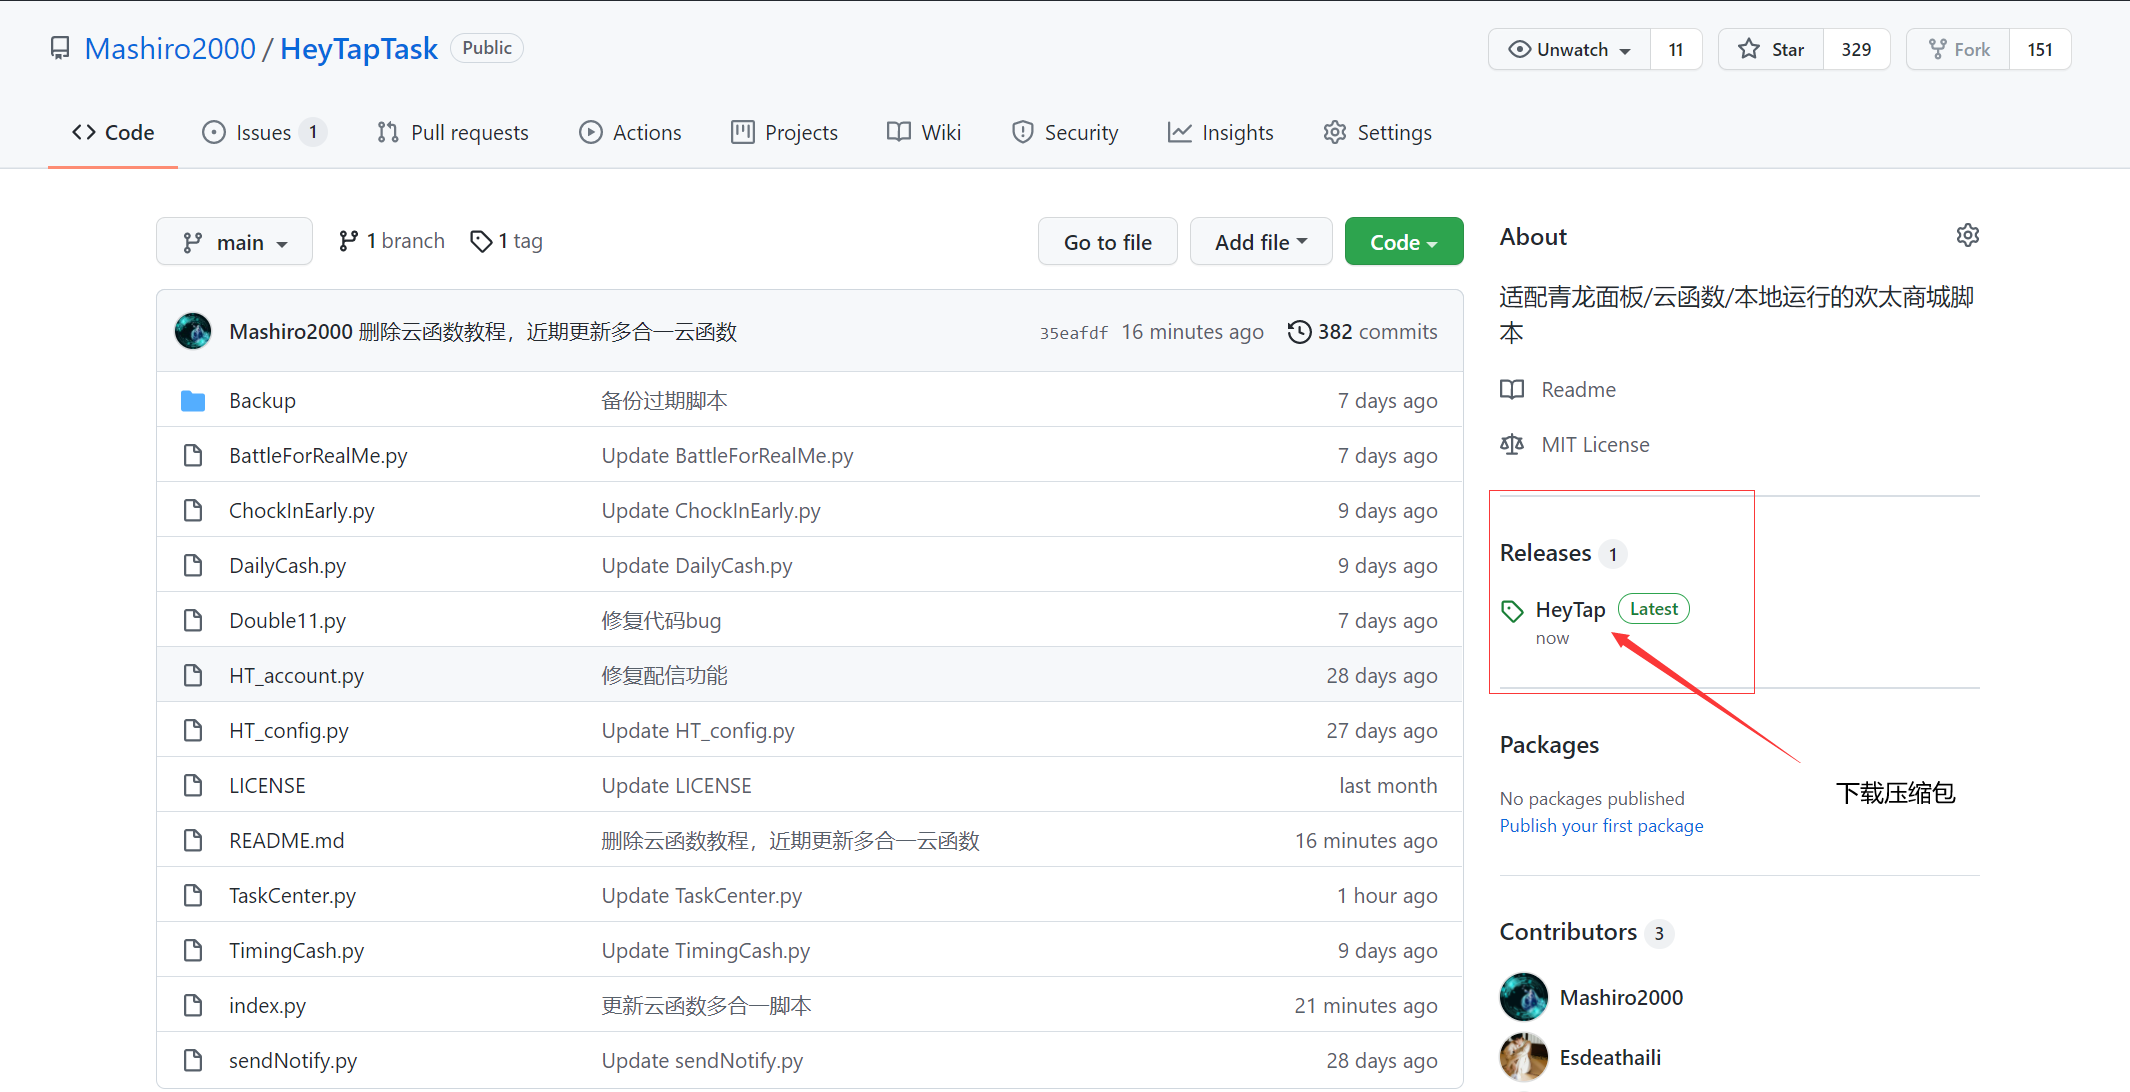Click the HeyTap release tag icon
This screenshot has width=2130, height=1092.
[1511, 610]
